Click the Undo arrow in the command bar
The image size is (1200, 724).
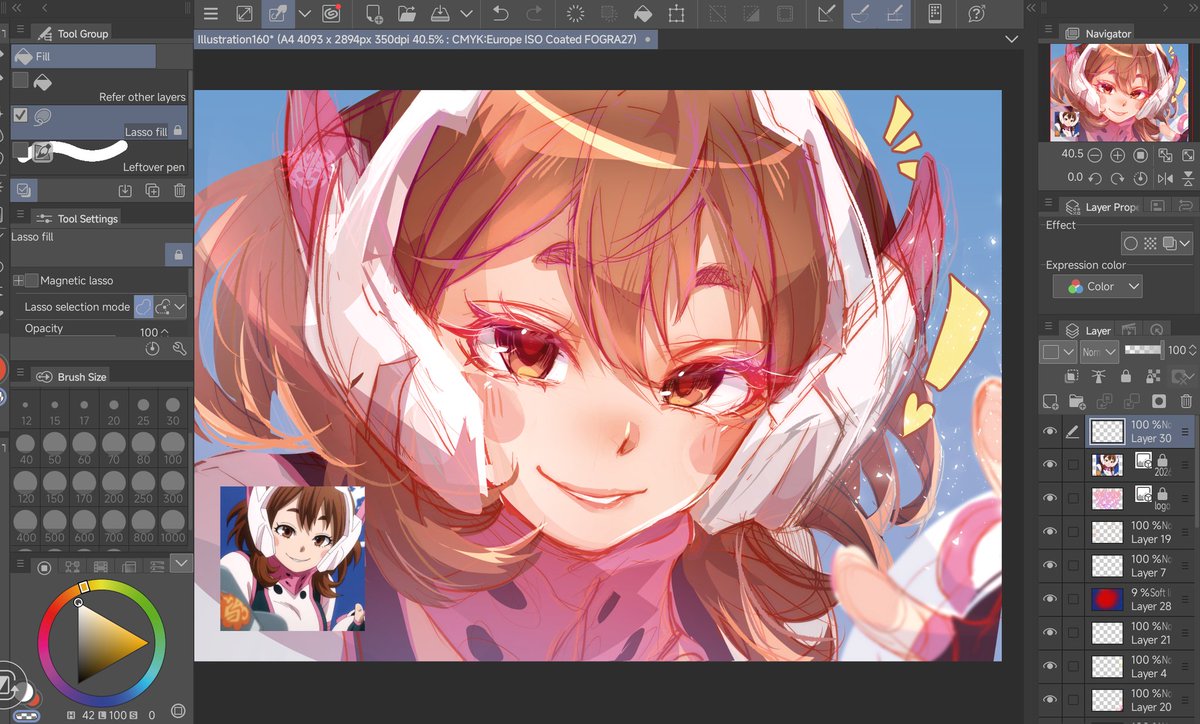pos(501,14)
